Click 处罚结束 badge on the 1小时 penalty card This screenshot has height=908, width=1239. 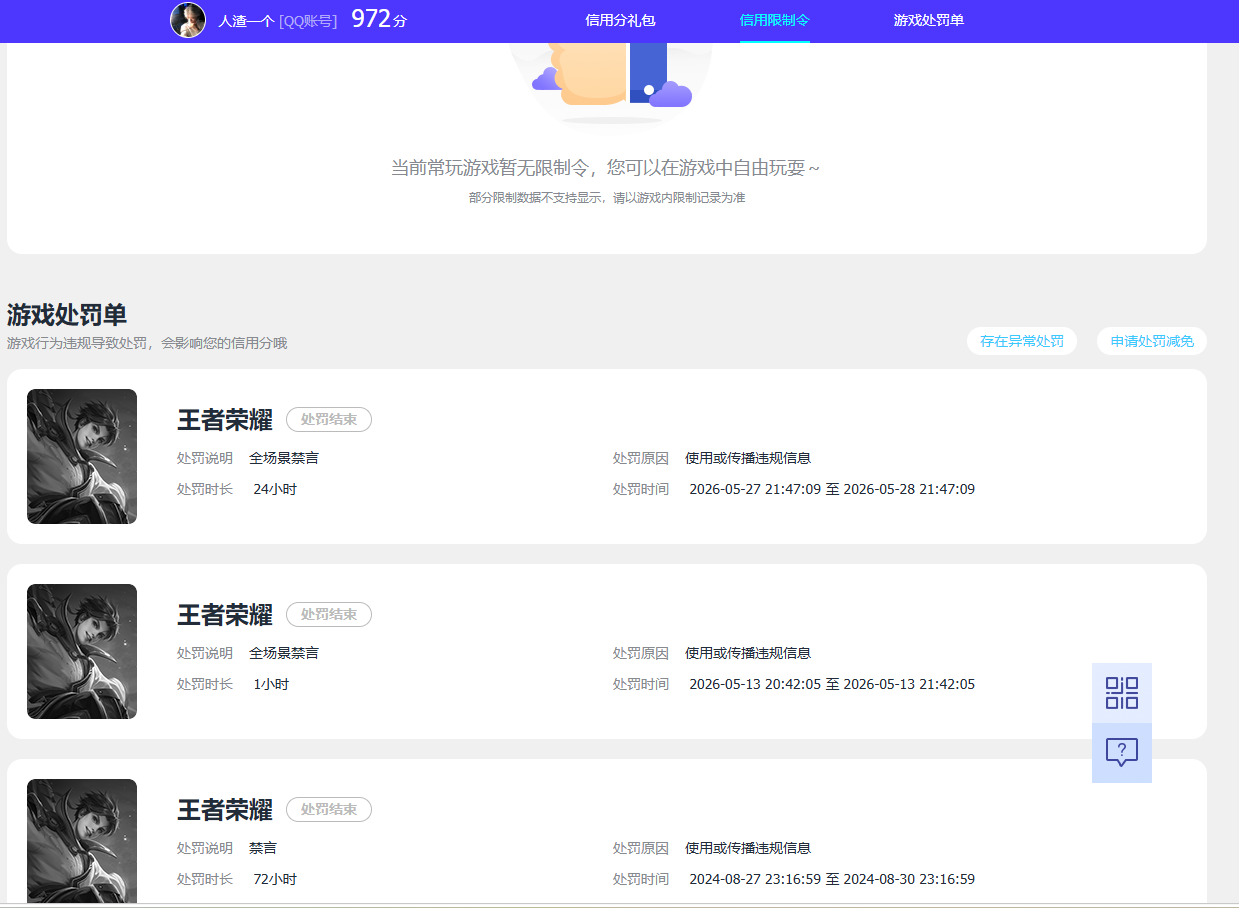click(x=329, y=614)
